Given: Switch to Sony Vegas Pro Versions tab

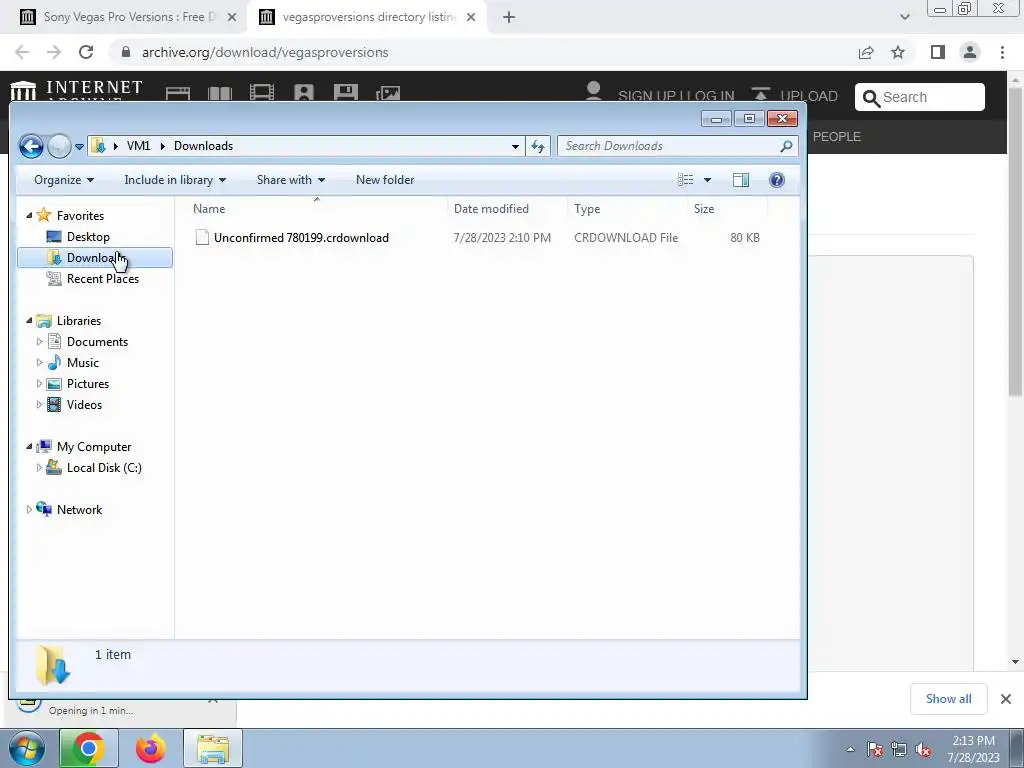Looking at the screenshot, I should point(129,17).
